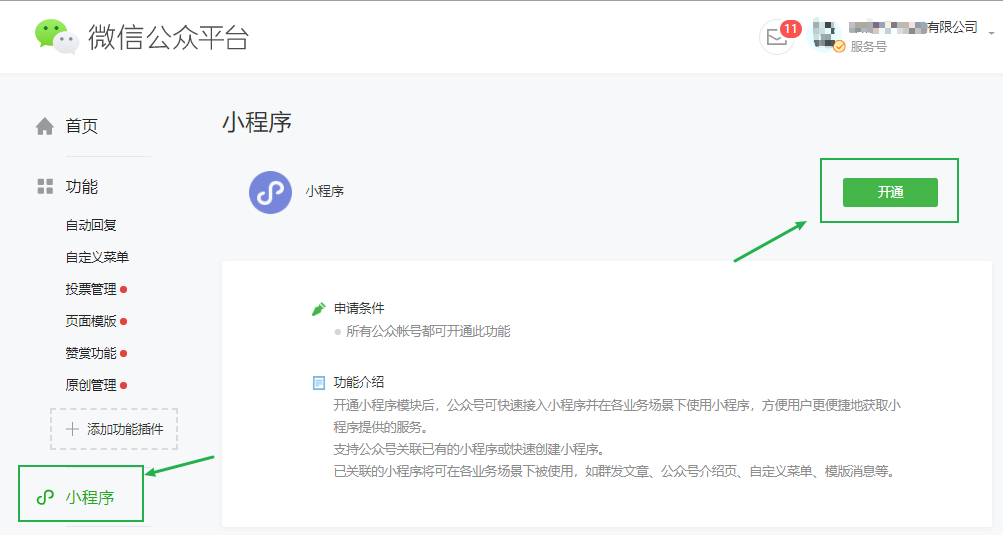Image resolution: width=1003 pixels, height=535 pixels.
Task: Open 投票管理 menu item
Action: (x=91, y=289)
